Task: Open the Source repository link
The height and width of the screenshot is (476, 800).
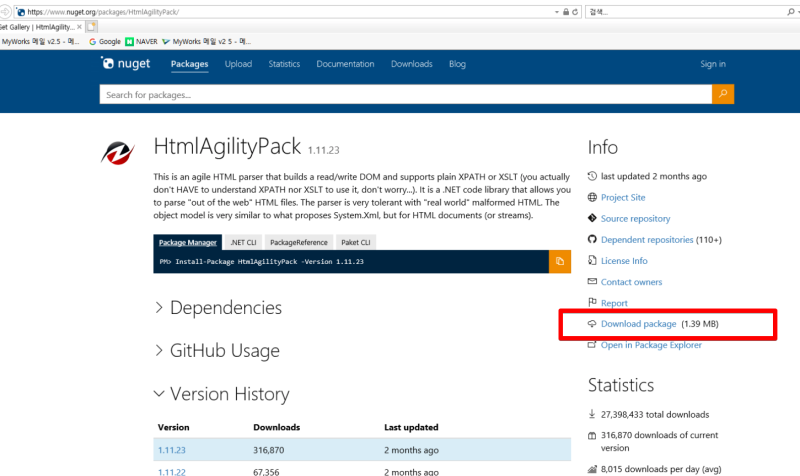Action: (x=635, y=218)
